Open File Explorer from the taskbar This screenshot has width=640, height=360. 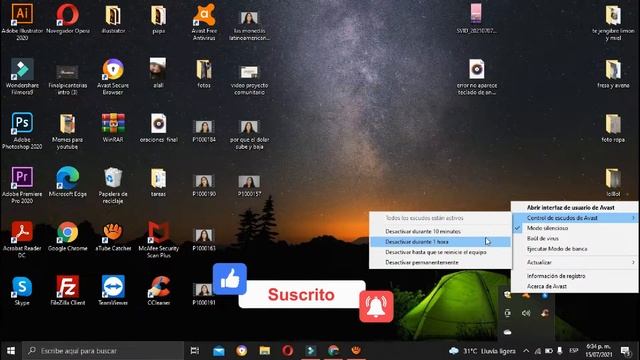[x=264, y=351]
